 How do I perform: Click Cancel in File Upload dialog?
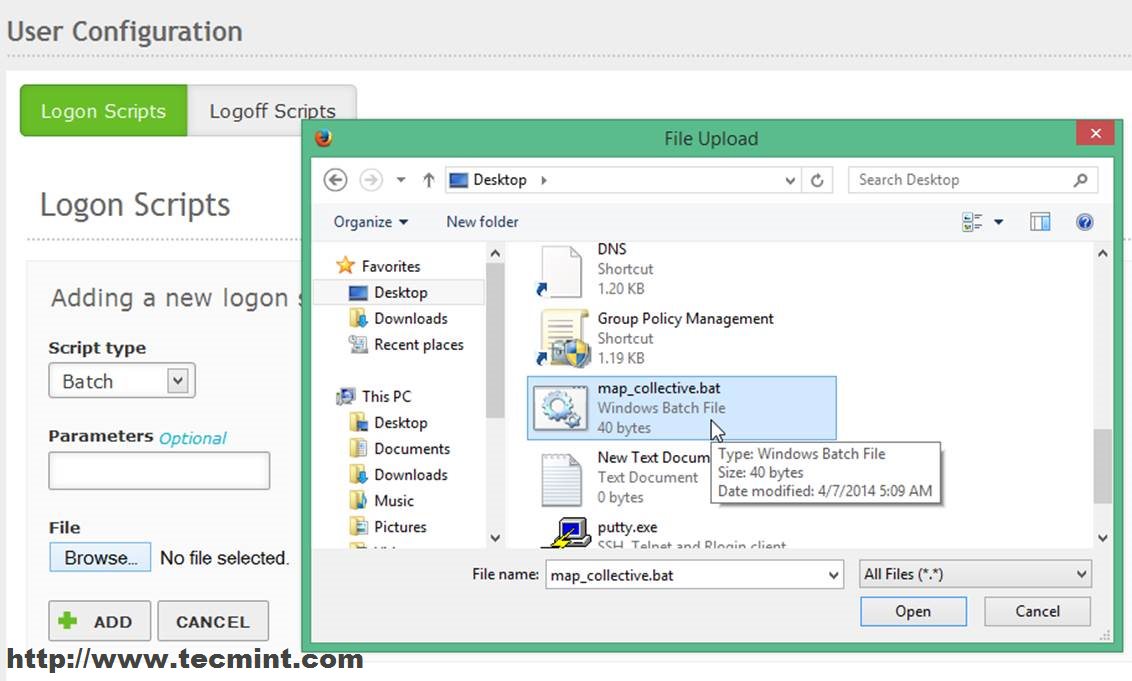pos(1037,611)
